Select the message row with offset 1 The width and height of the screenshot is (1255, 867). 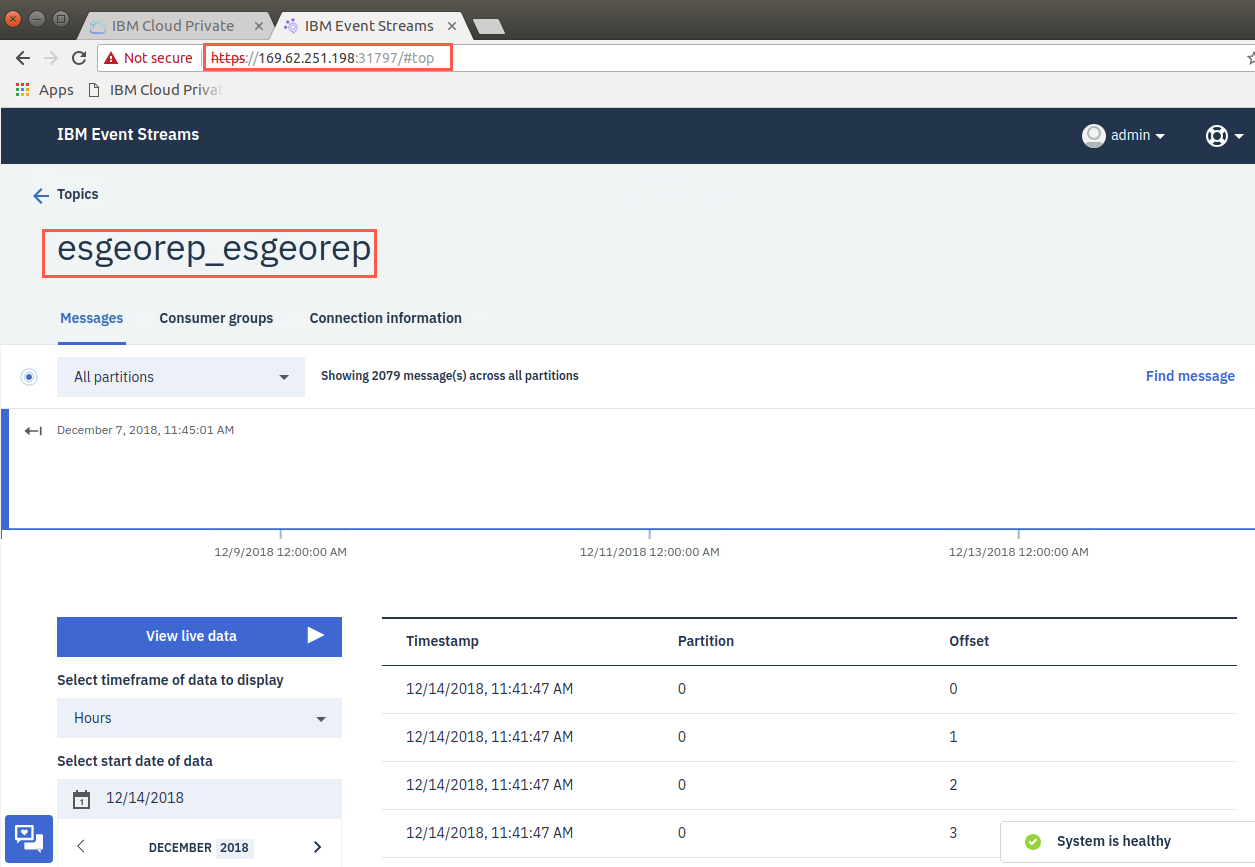click(x=809, y=737)
